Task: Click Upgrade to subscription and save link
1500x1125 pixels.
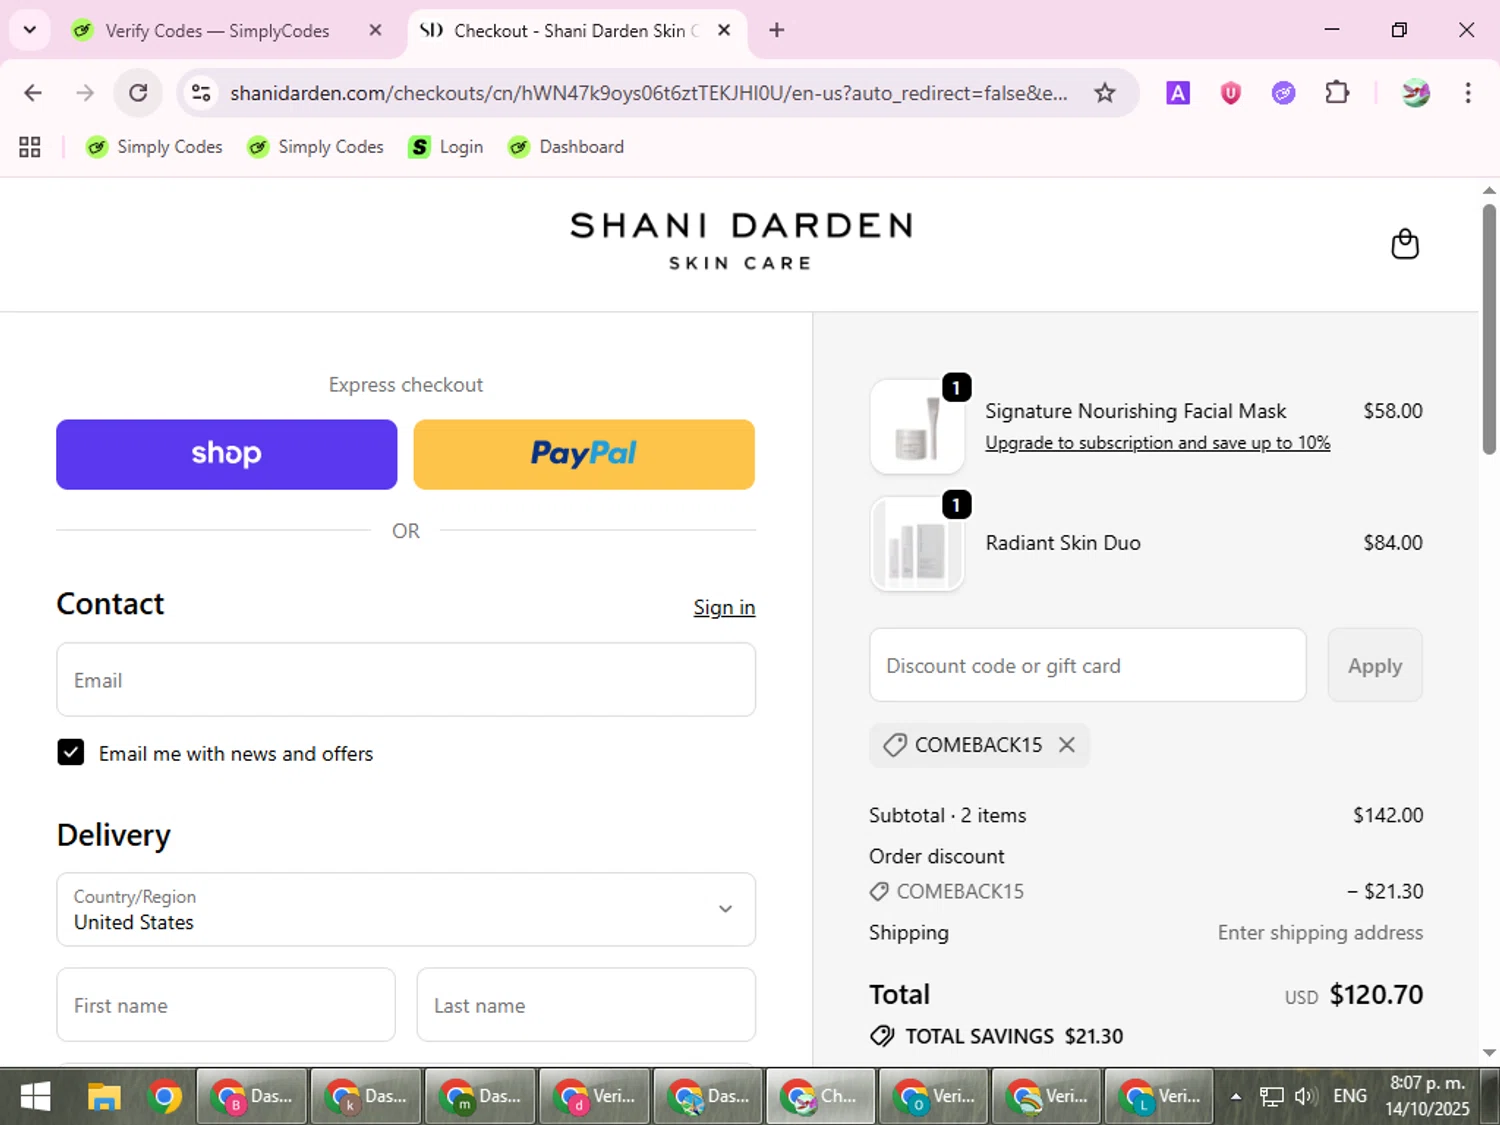Action: (1158, 443)
